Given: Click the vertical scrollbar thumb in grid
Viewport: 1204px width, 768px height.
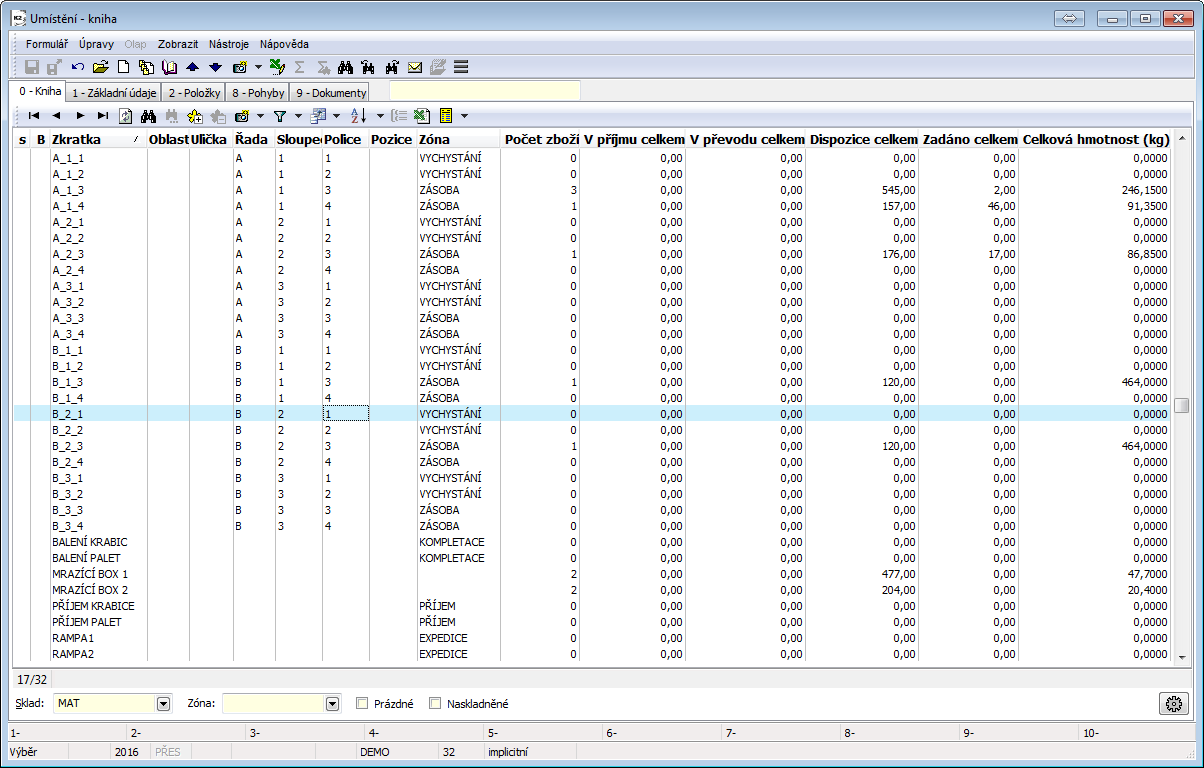Looking at the screenshot, I should coord(1181,405).
